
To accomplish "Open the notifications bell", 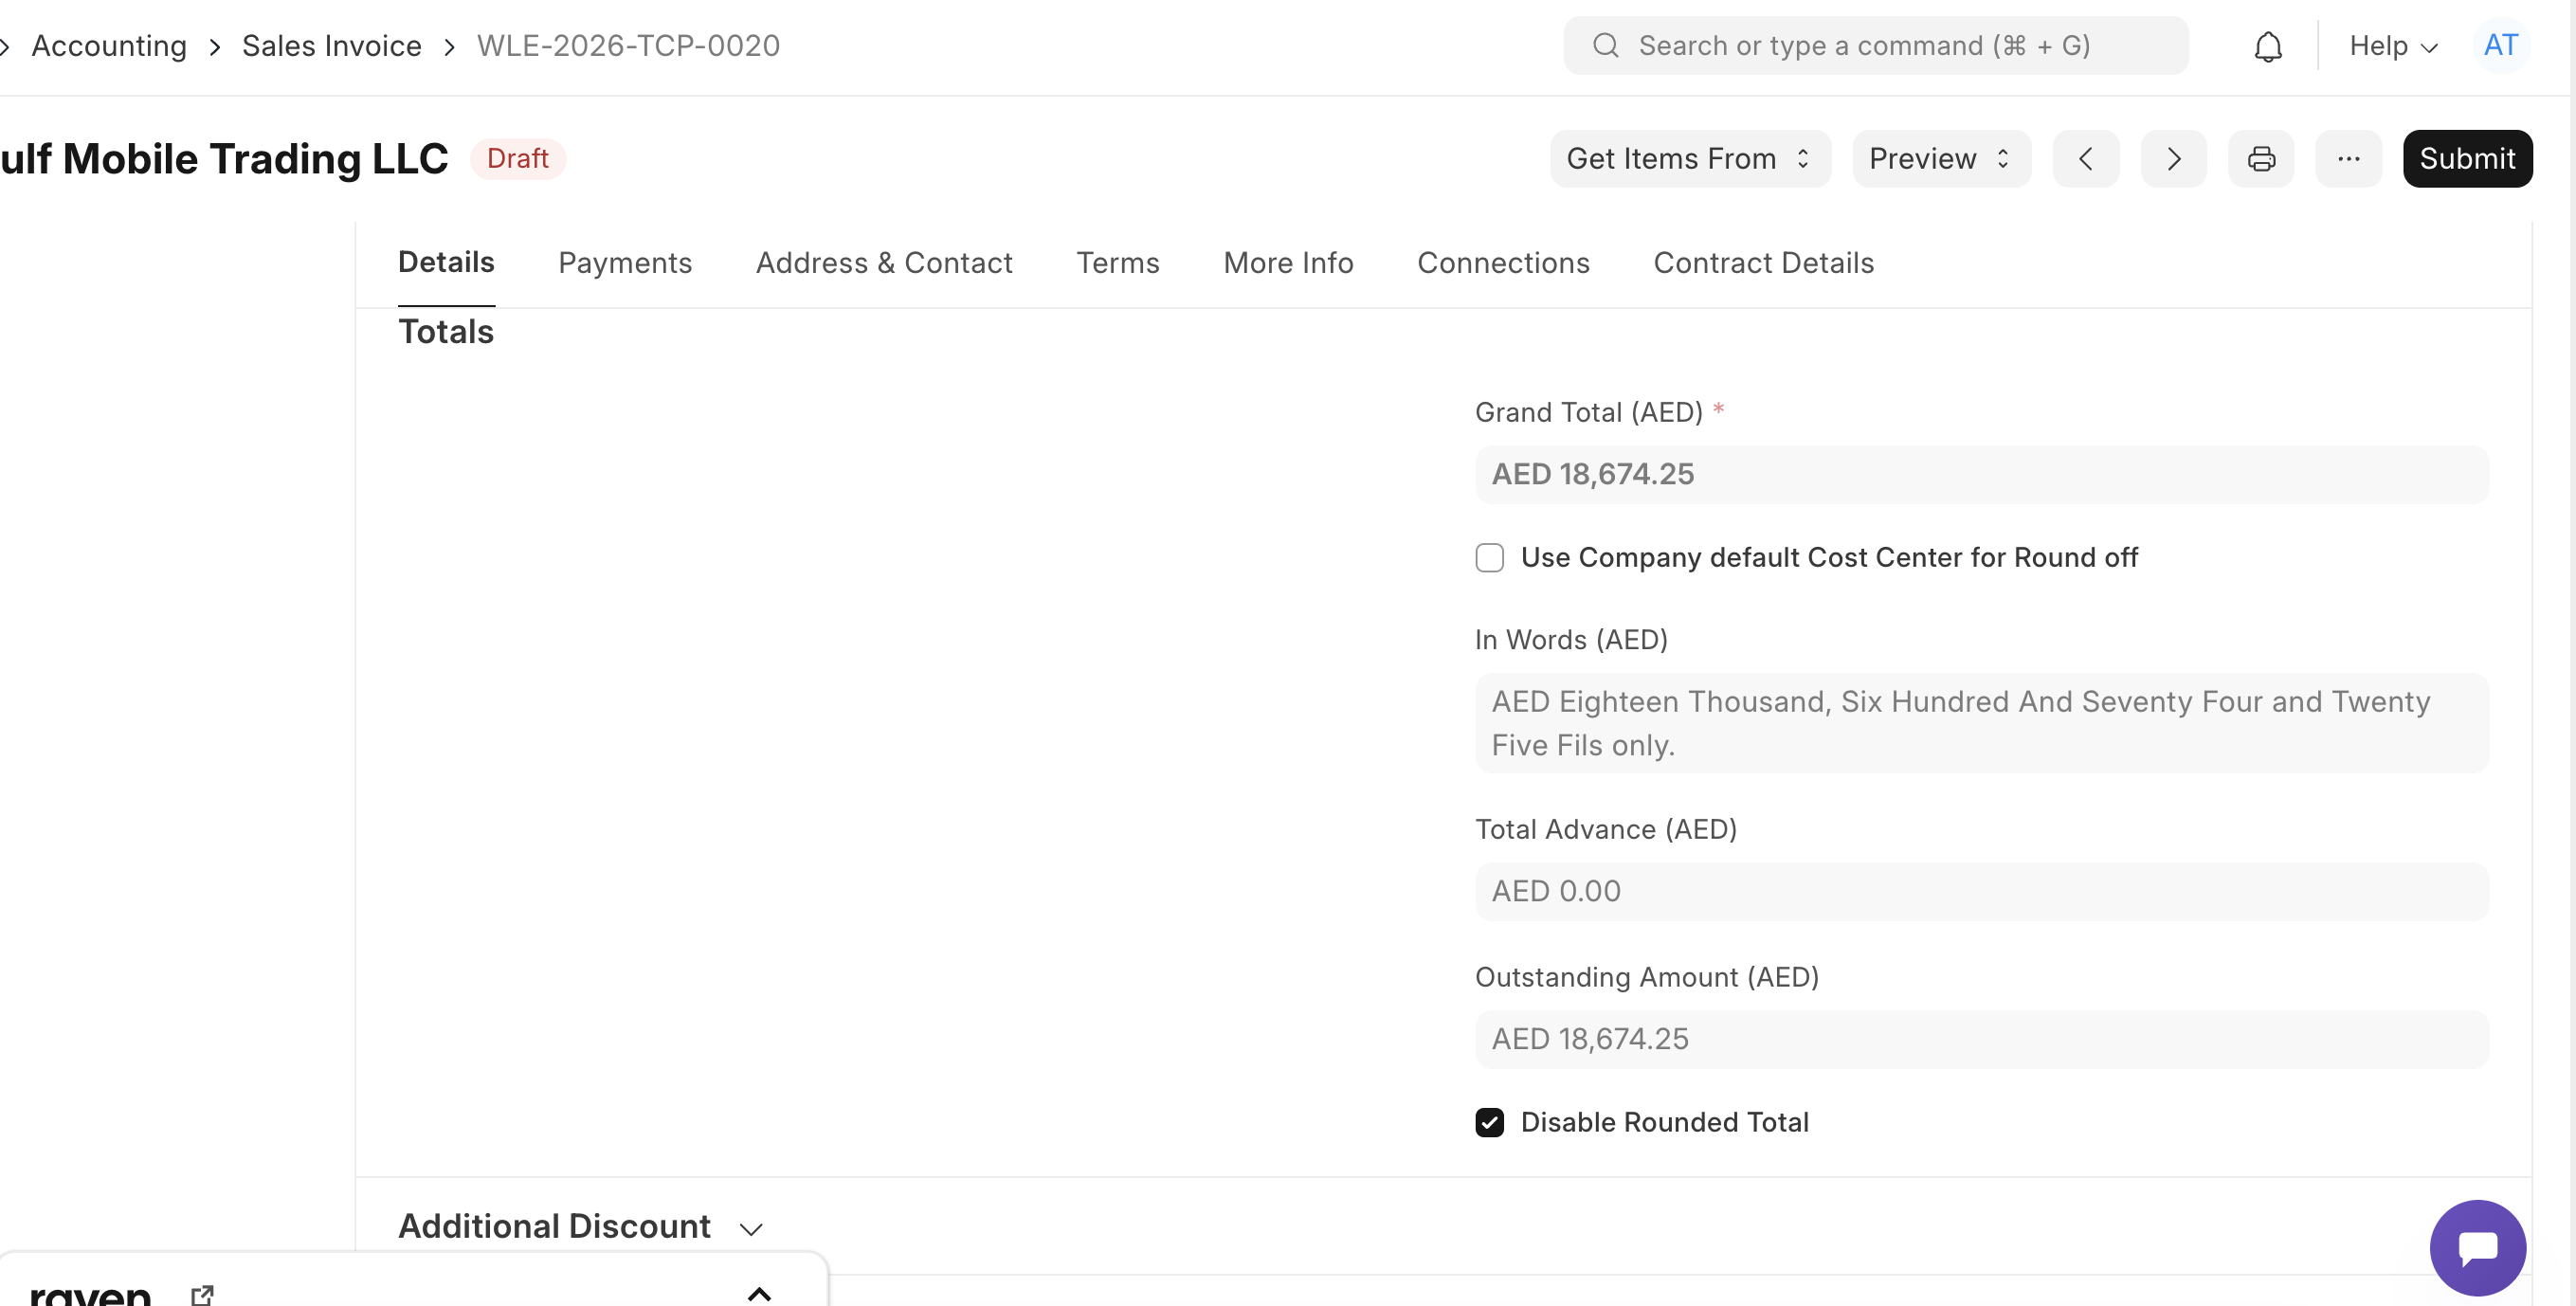I will pyautogui.click(x=2267, y=46).
